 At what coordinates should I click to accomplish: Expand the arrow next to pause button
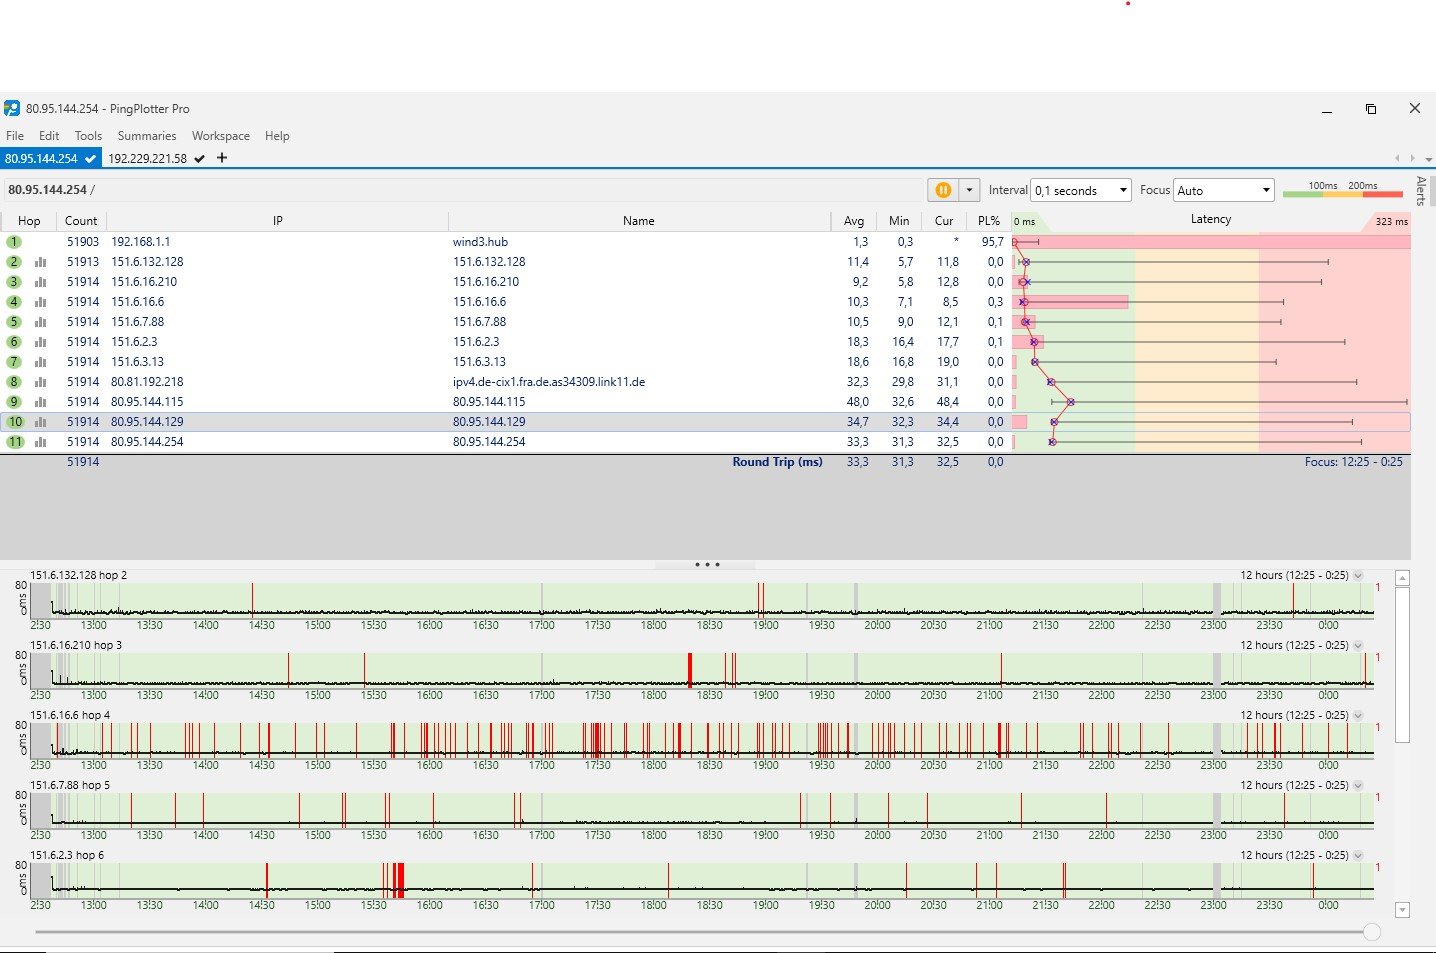click(969, 190)
